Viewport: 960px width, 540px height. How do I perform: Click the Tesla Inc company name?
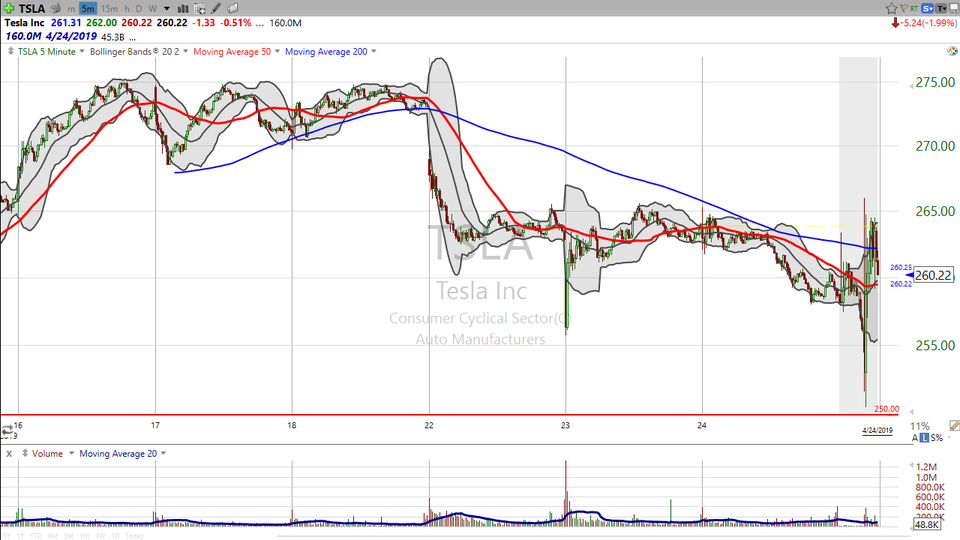click(24, 23)
